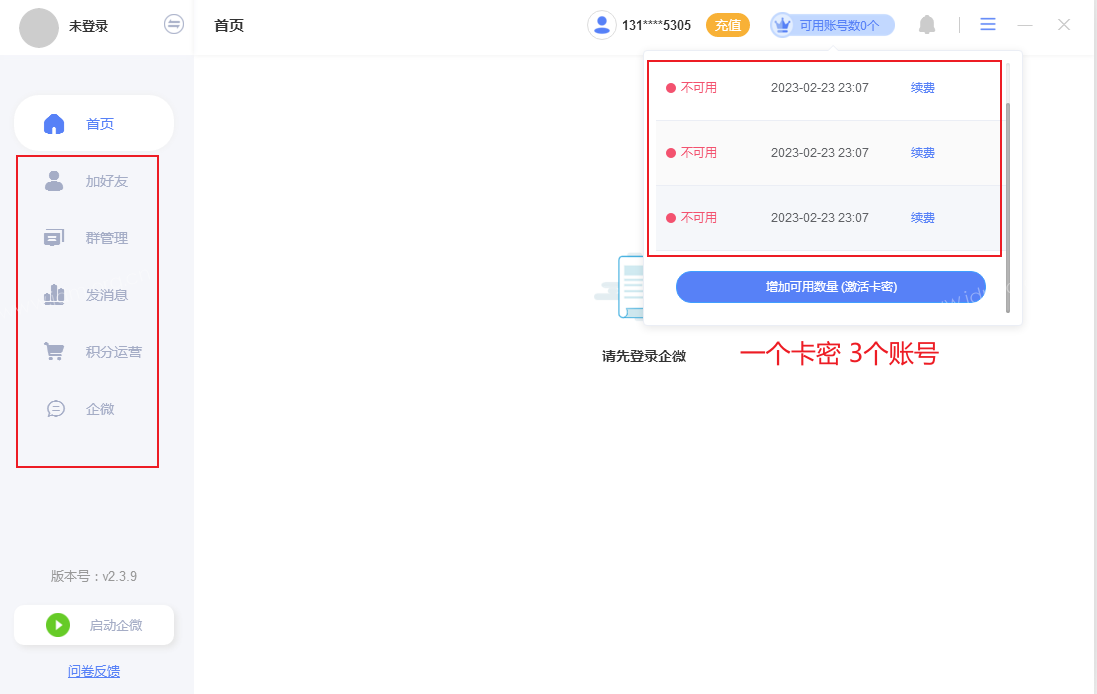This screenshot has height=694, width=1097.
Task: Click the 请先登录企微 message text
Action: pyautogui.click(x=644, y=356)
